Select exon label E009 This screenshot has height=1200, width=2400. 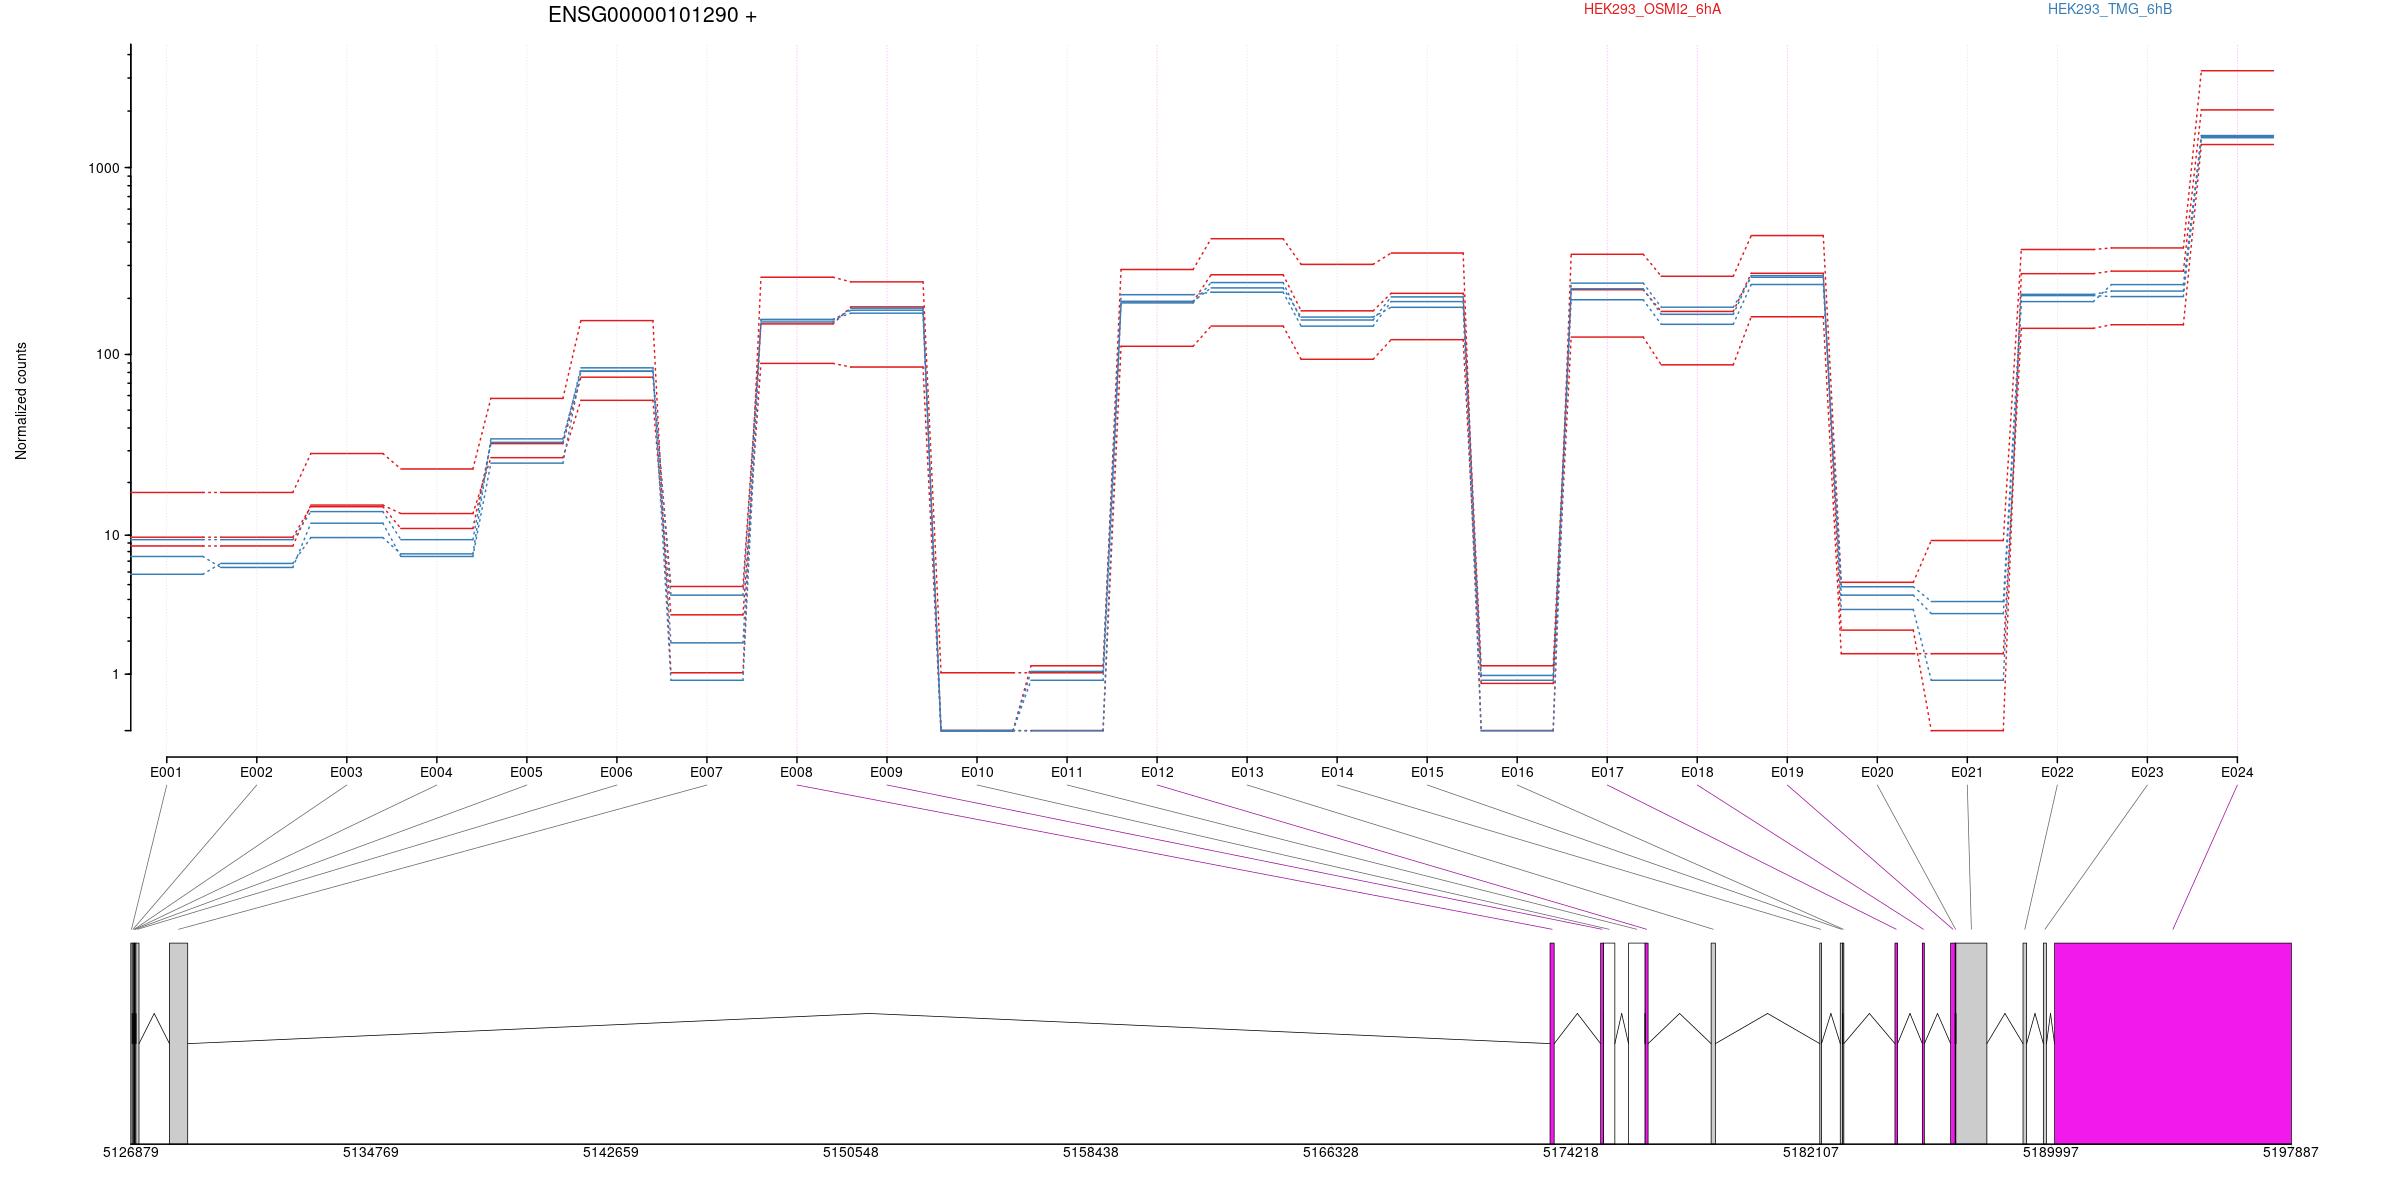(x=886, y=772)
